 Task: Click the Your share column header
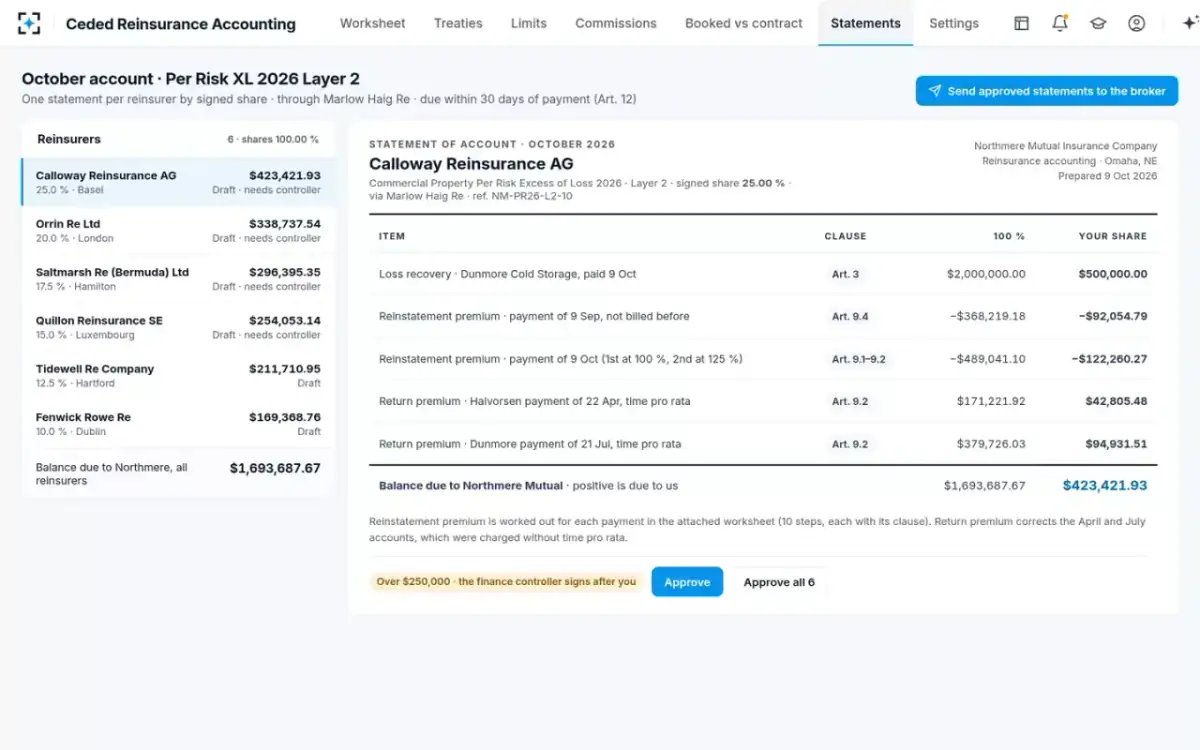1113,236
